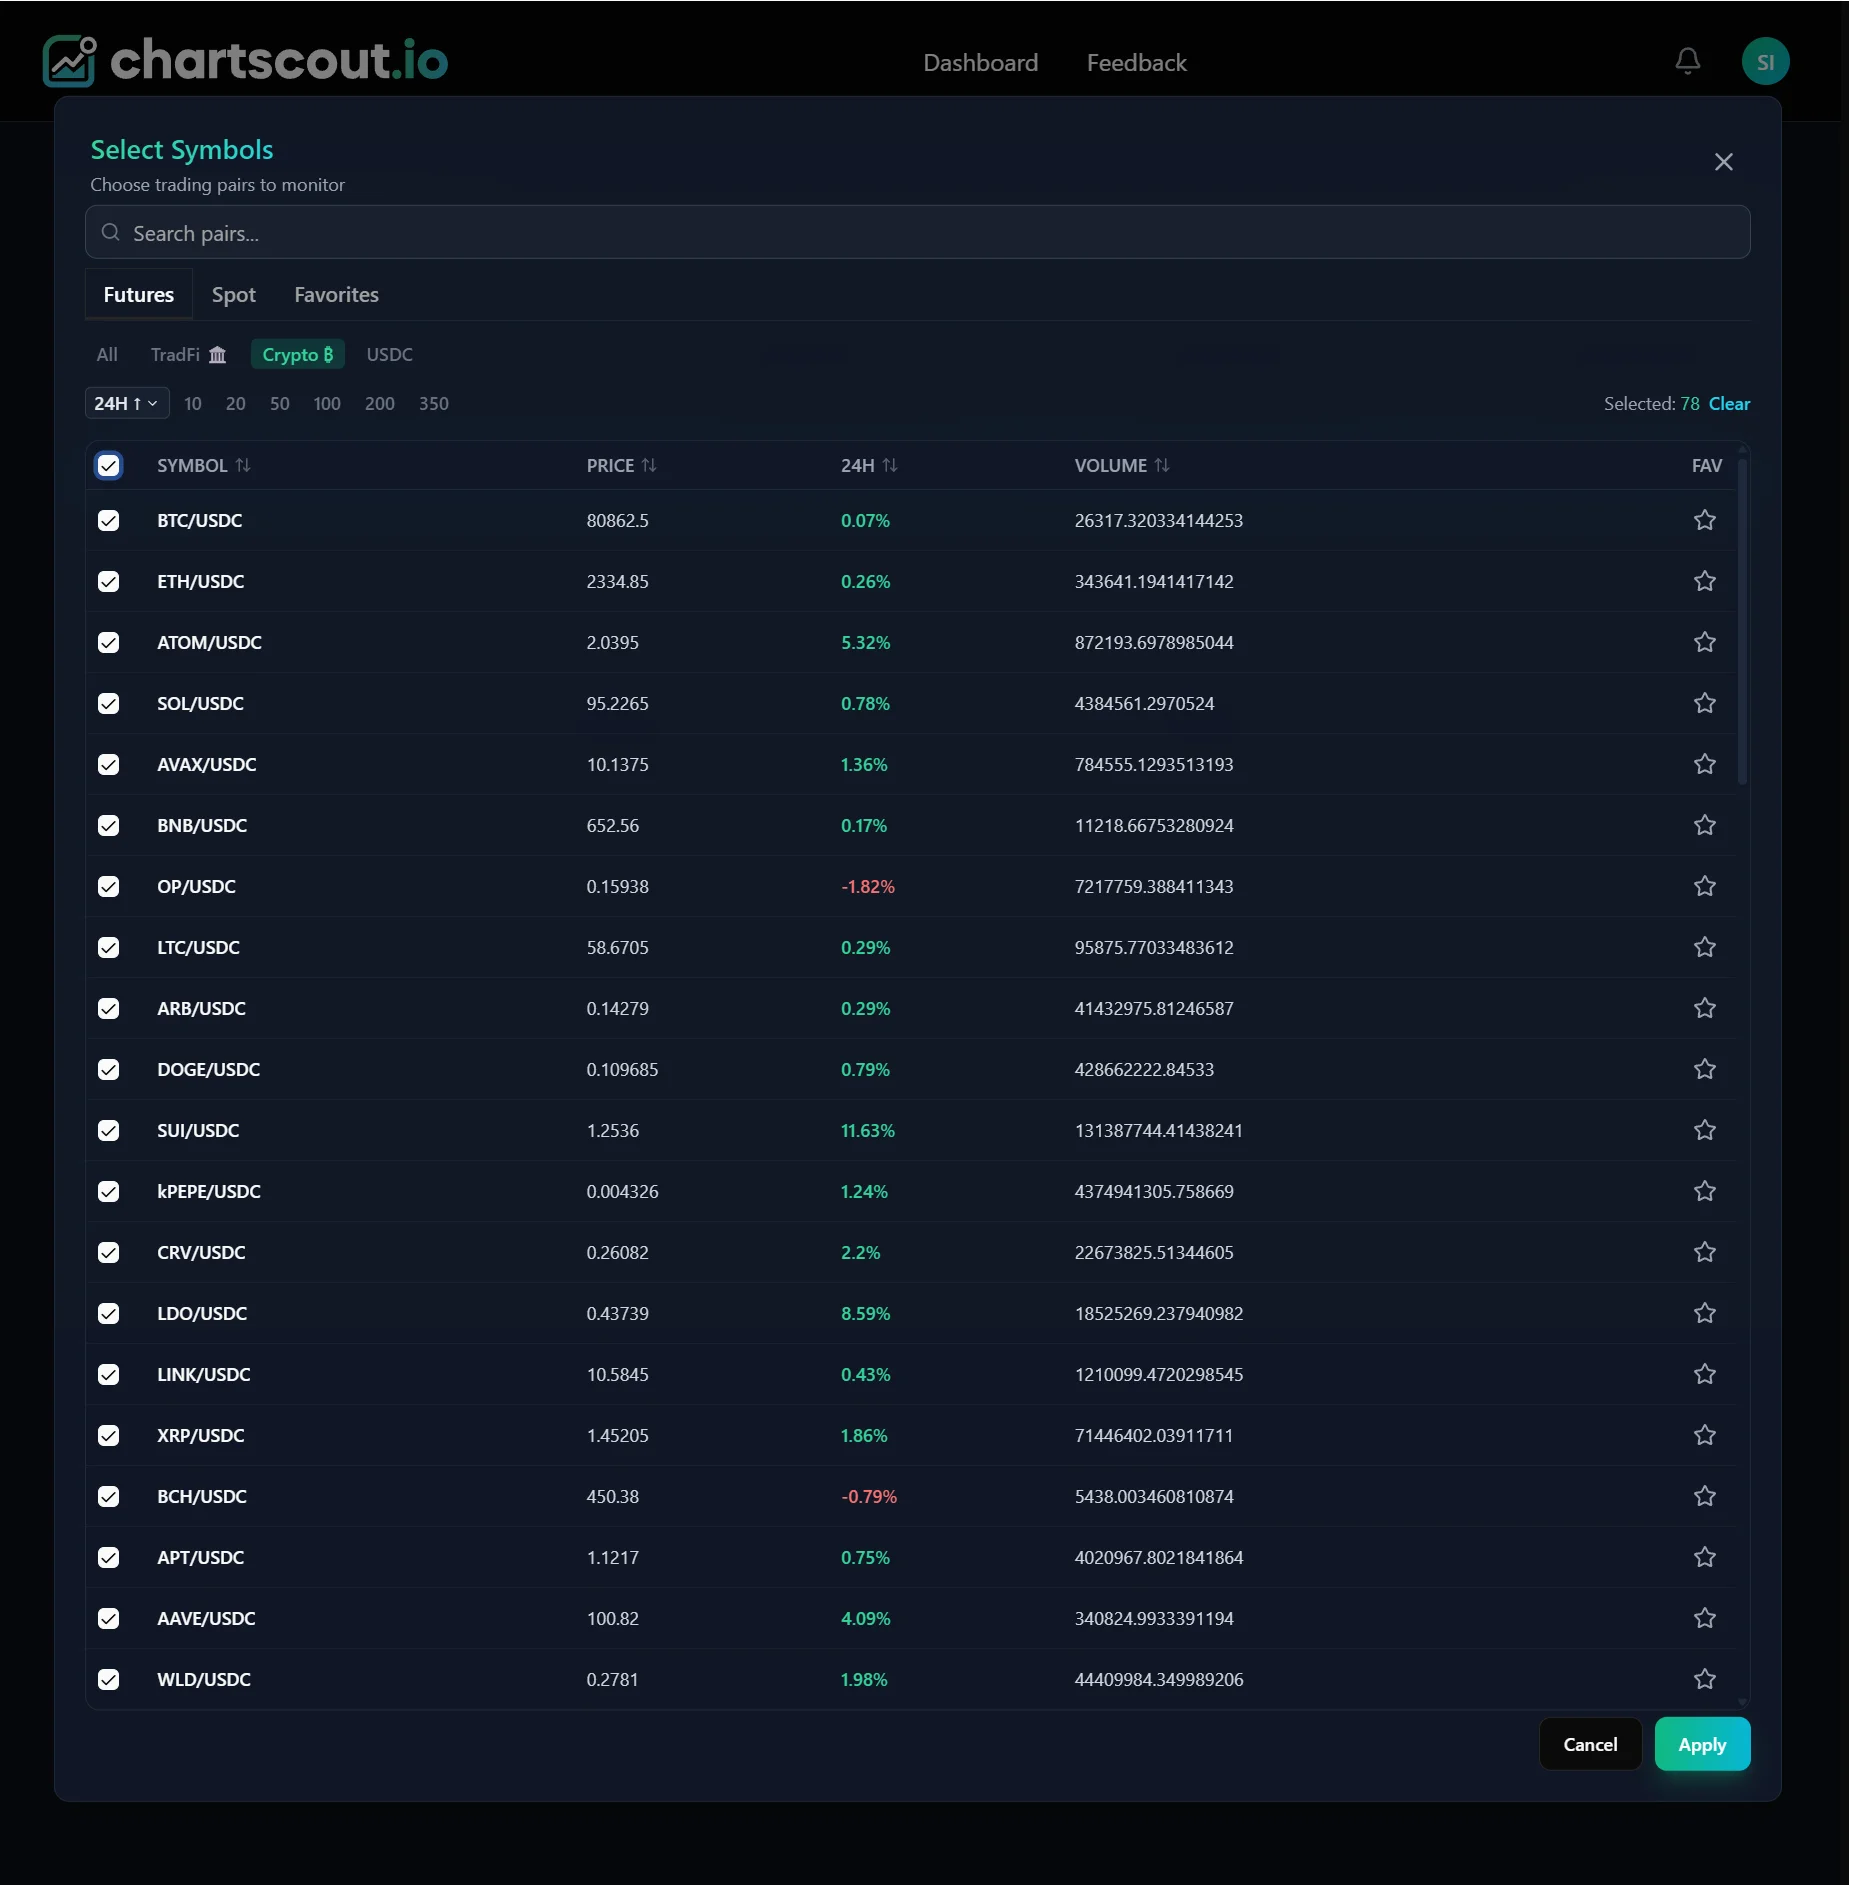Select the Crypto filter

(297, 354)
